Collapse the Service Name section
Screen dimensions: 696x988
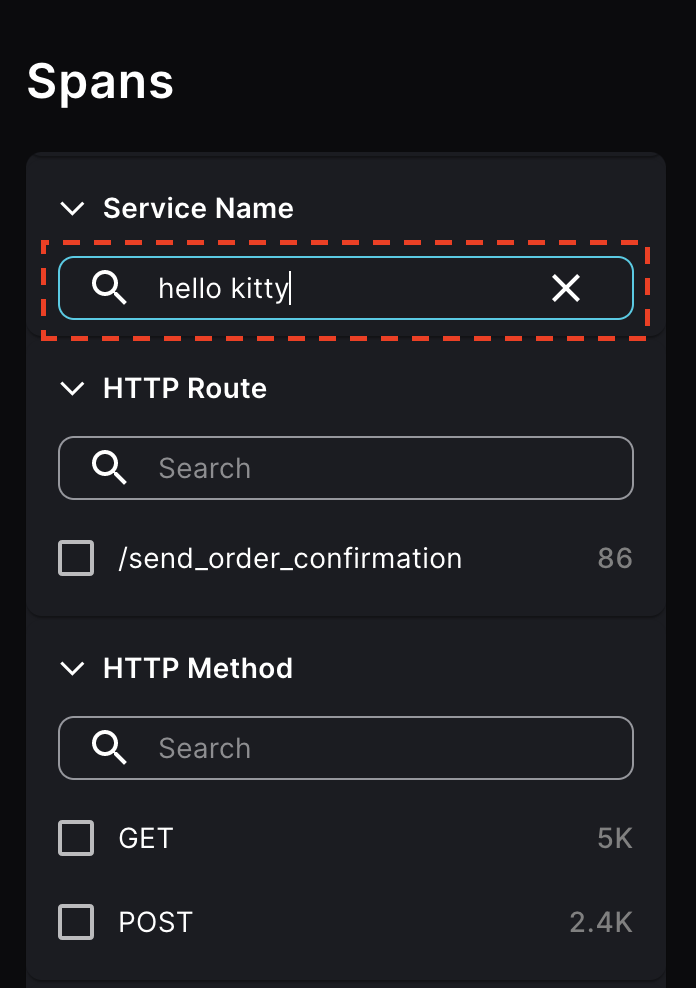(71, 208)
